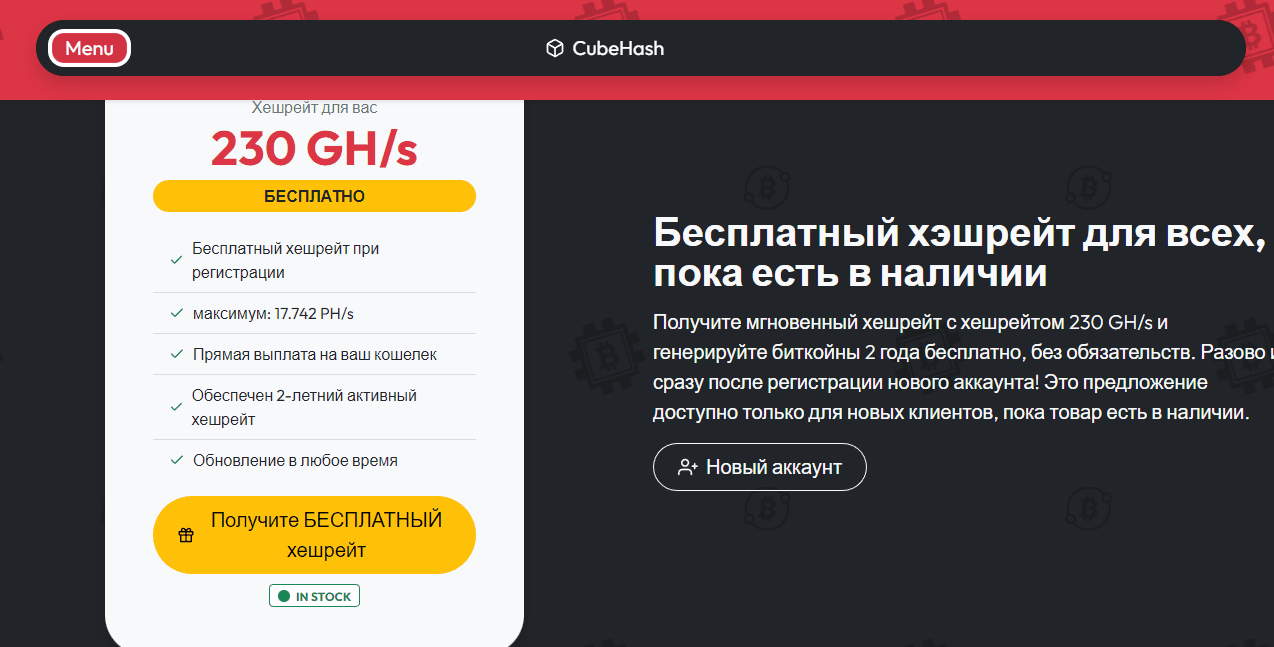
Task: Click checkmark next to "Обновление в любое время"
Action: pyautogui.click(x=176, y=461)
